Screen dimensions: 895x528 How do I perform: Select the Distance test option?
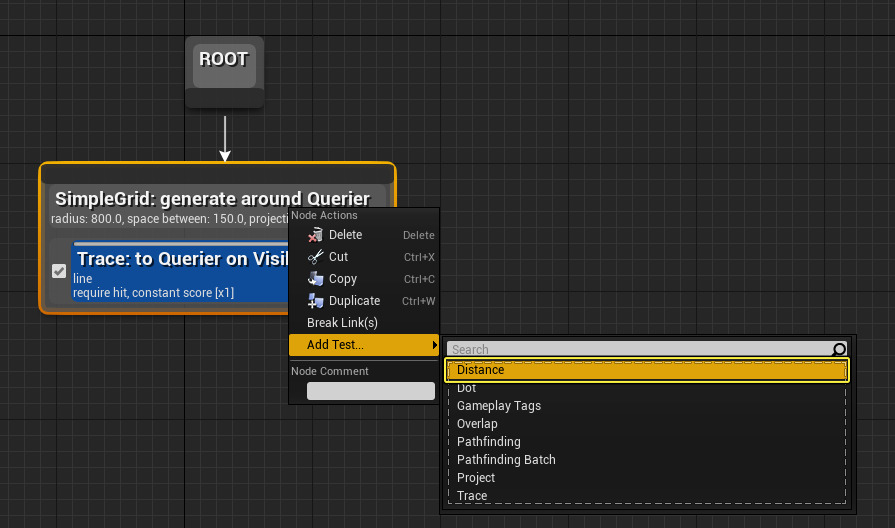click(647, 370)
